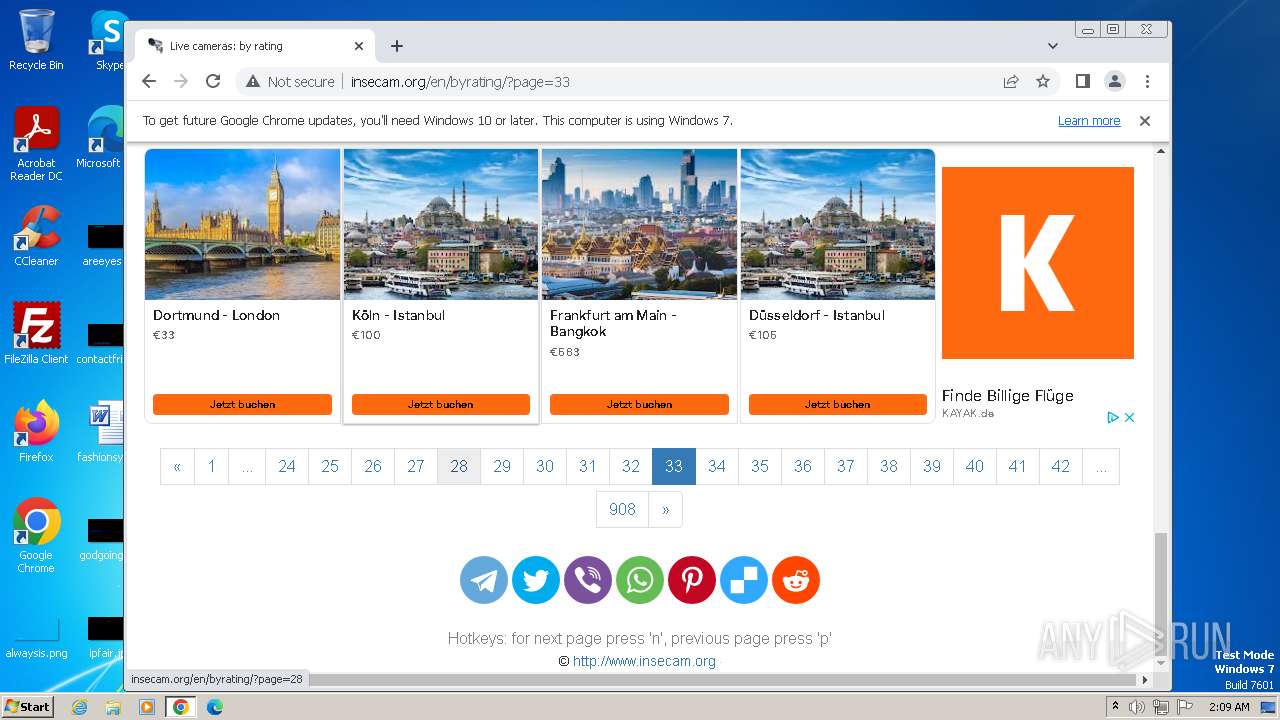
Task: Go to page 37
Action: point(846,466)
